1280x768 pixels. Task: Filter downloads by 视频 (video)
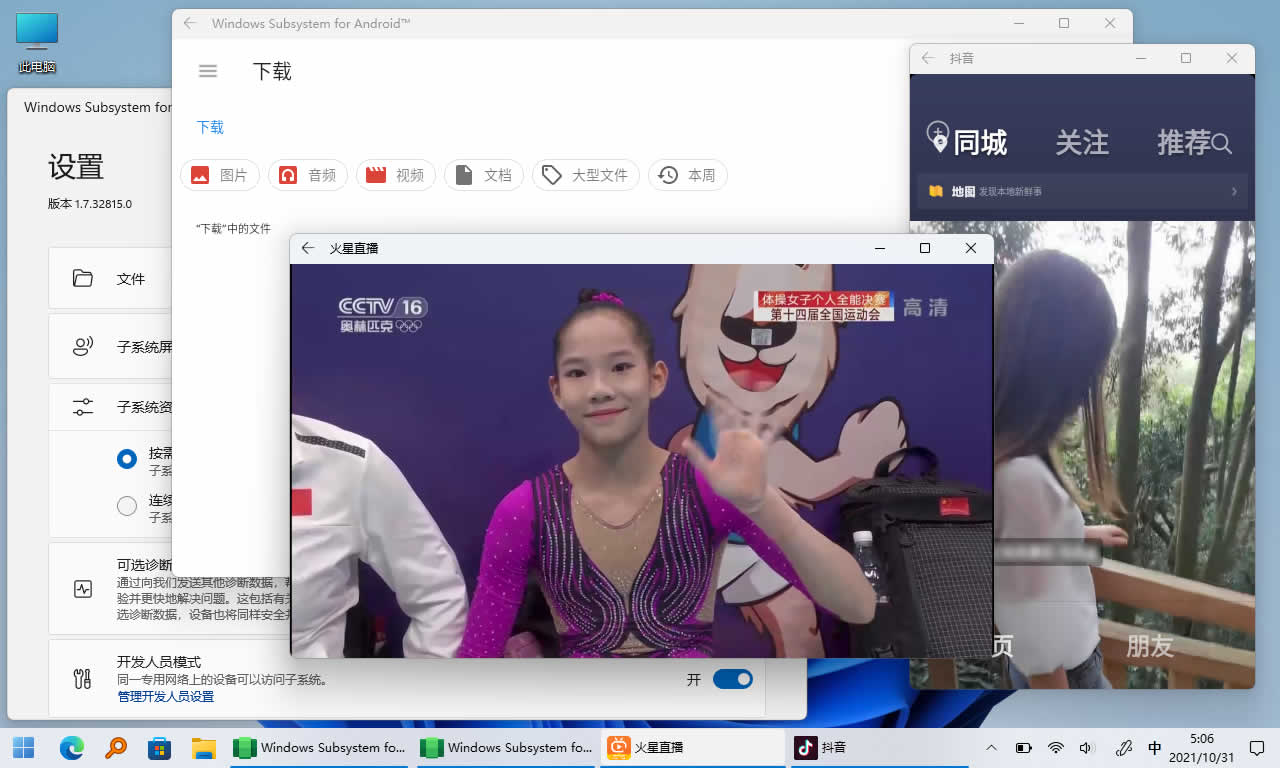click(396, 175)
